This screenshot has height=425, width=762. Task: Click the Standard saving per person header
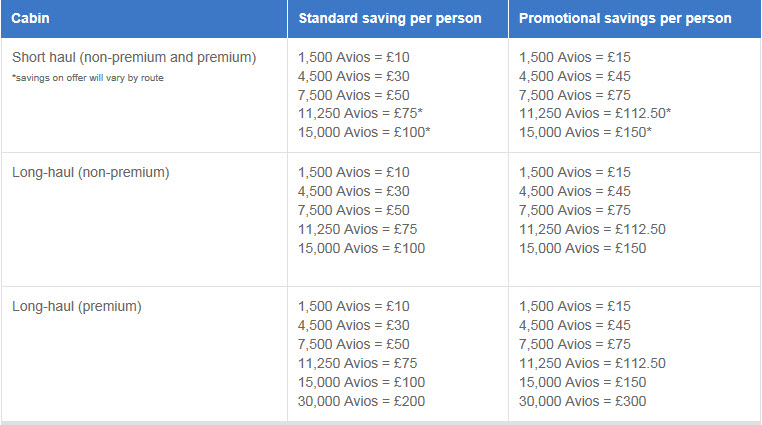tap(390, 18)
